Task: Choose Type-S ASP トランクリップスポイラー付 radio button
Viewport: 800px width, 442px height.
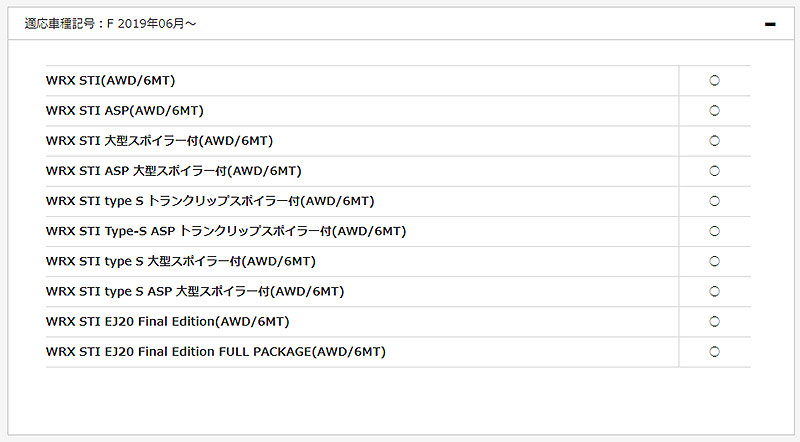Action: click(x=714, y=231)
